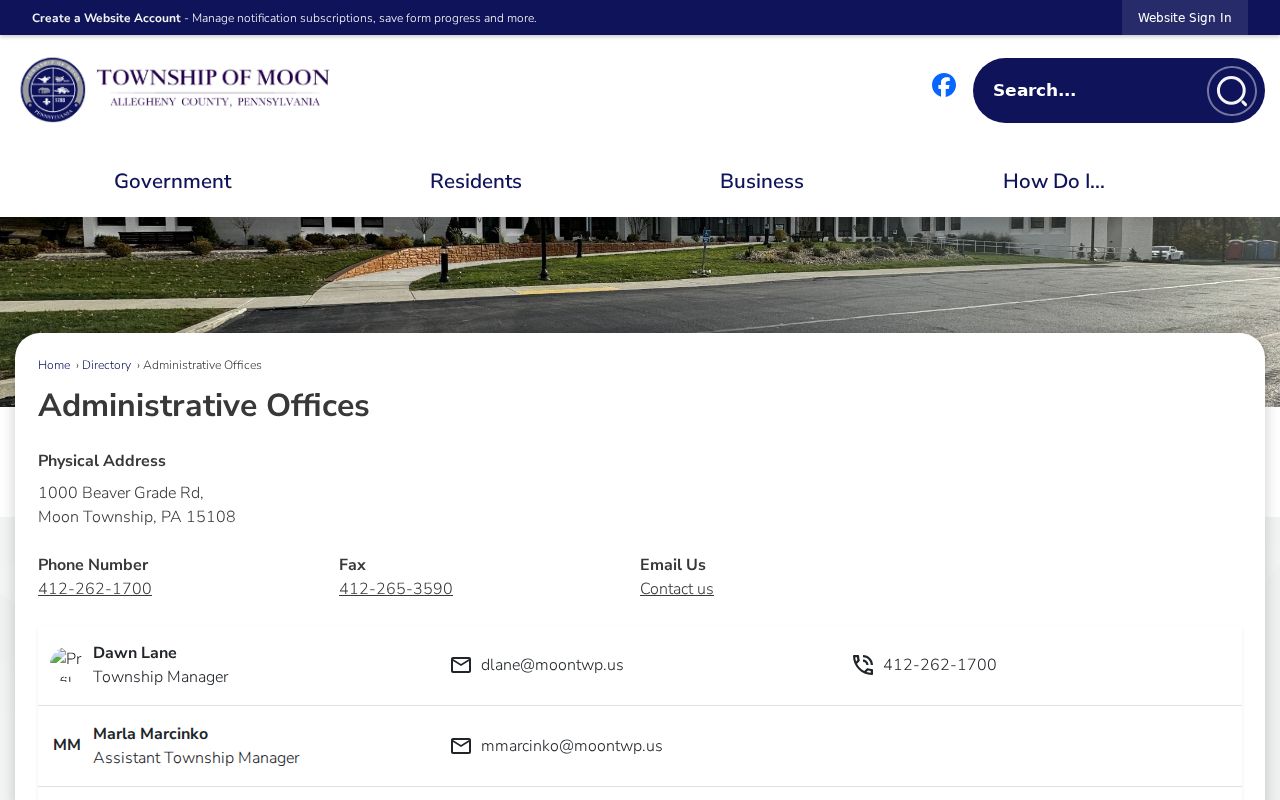Click the Dawn Lane name text

135,653
